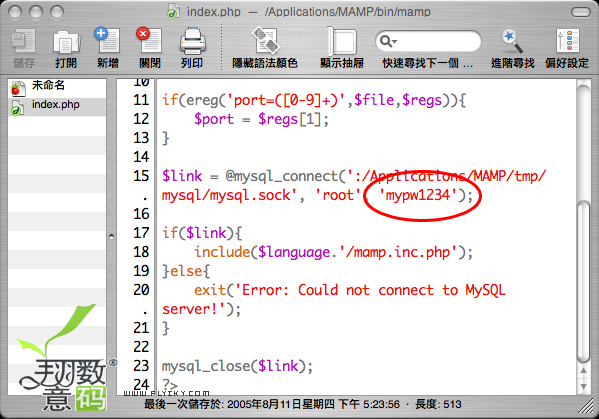
Task: Toggle syntax coloring via 隱藏語法顏色 icon
Action: 265,40
